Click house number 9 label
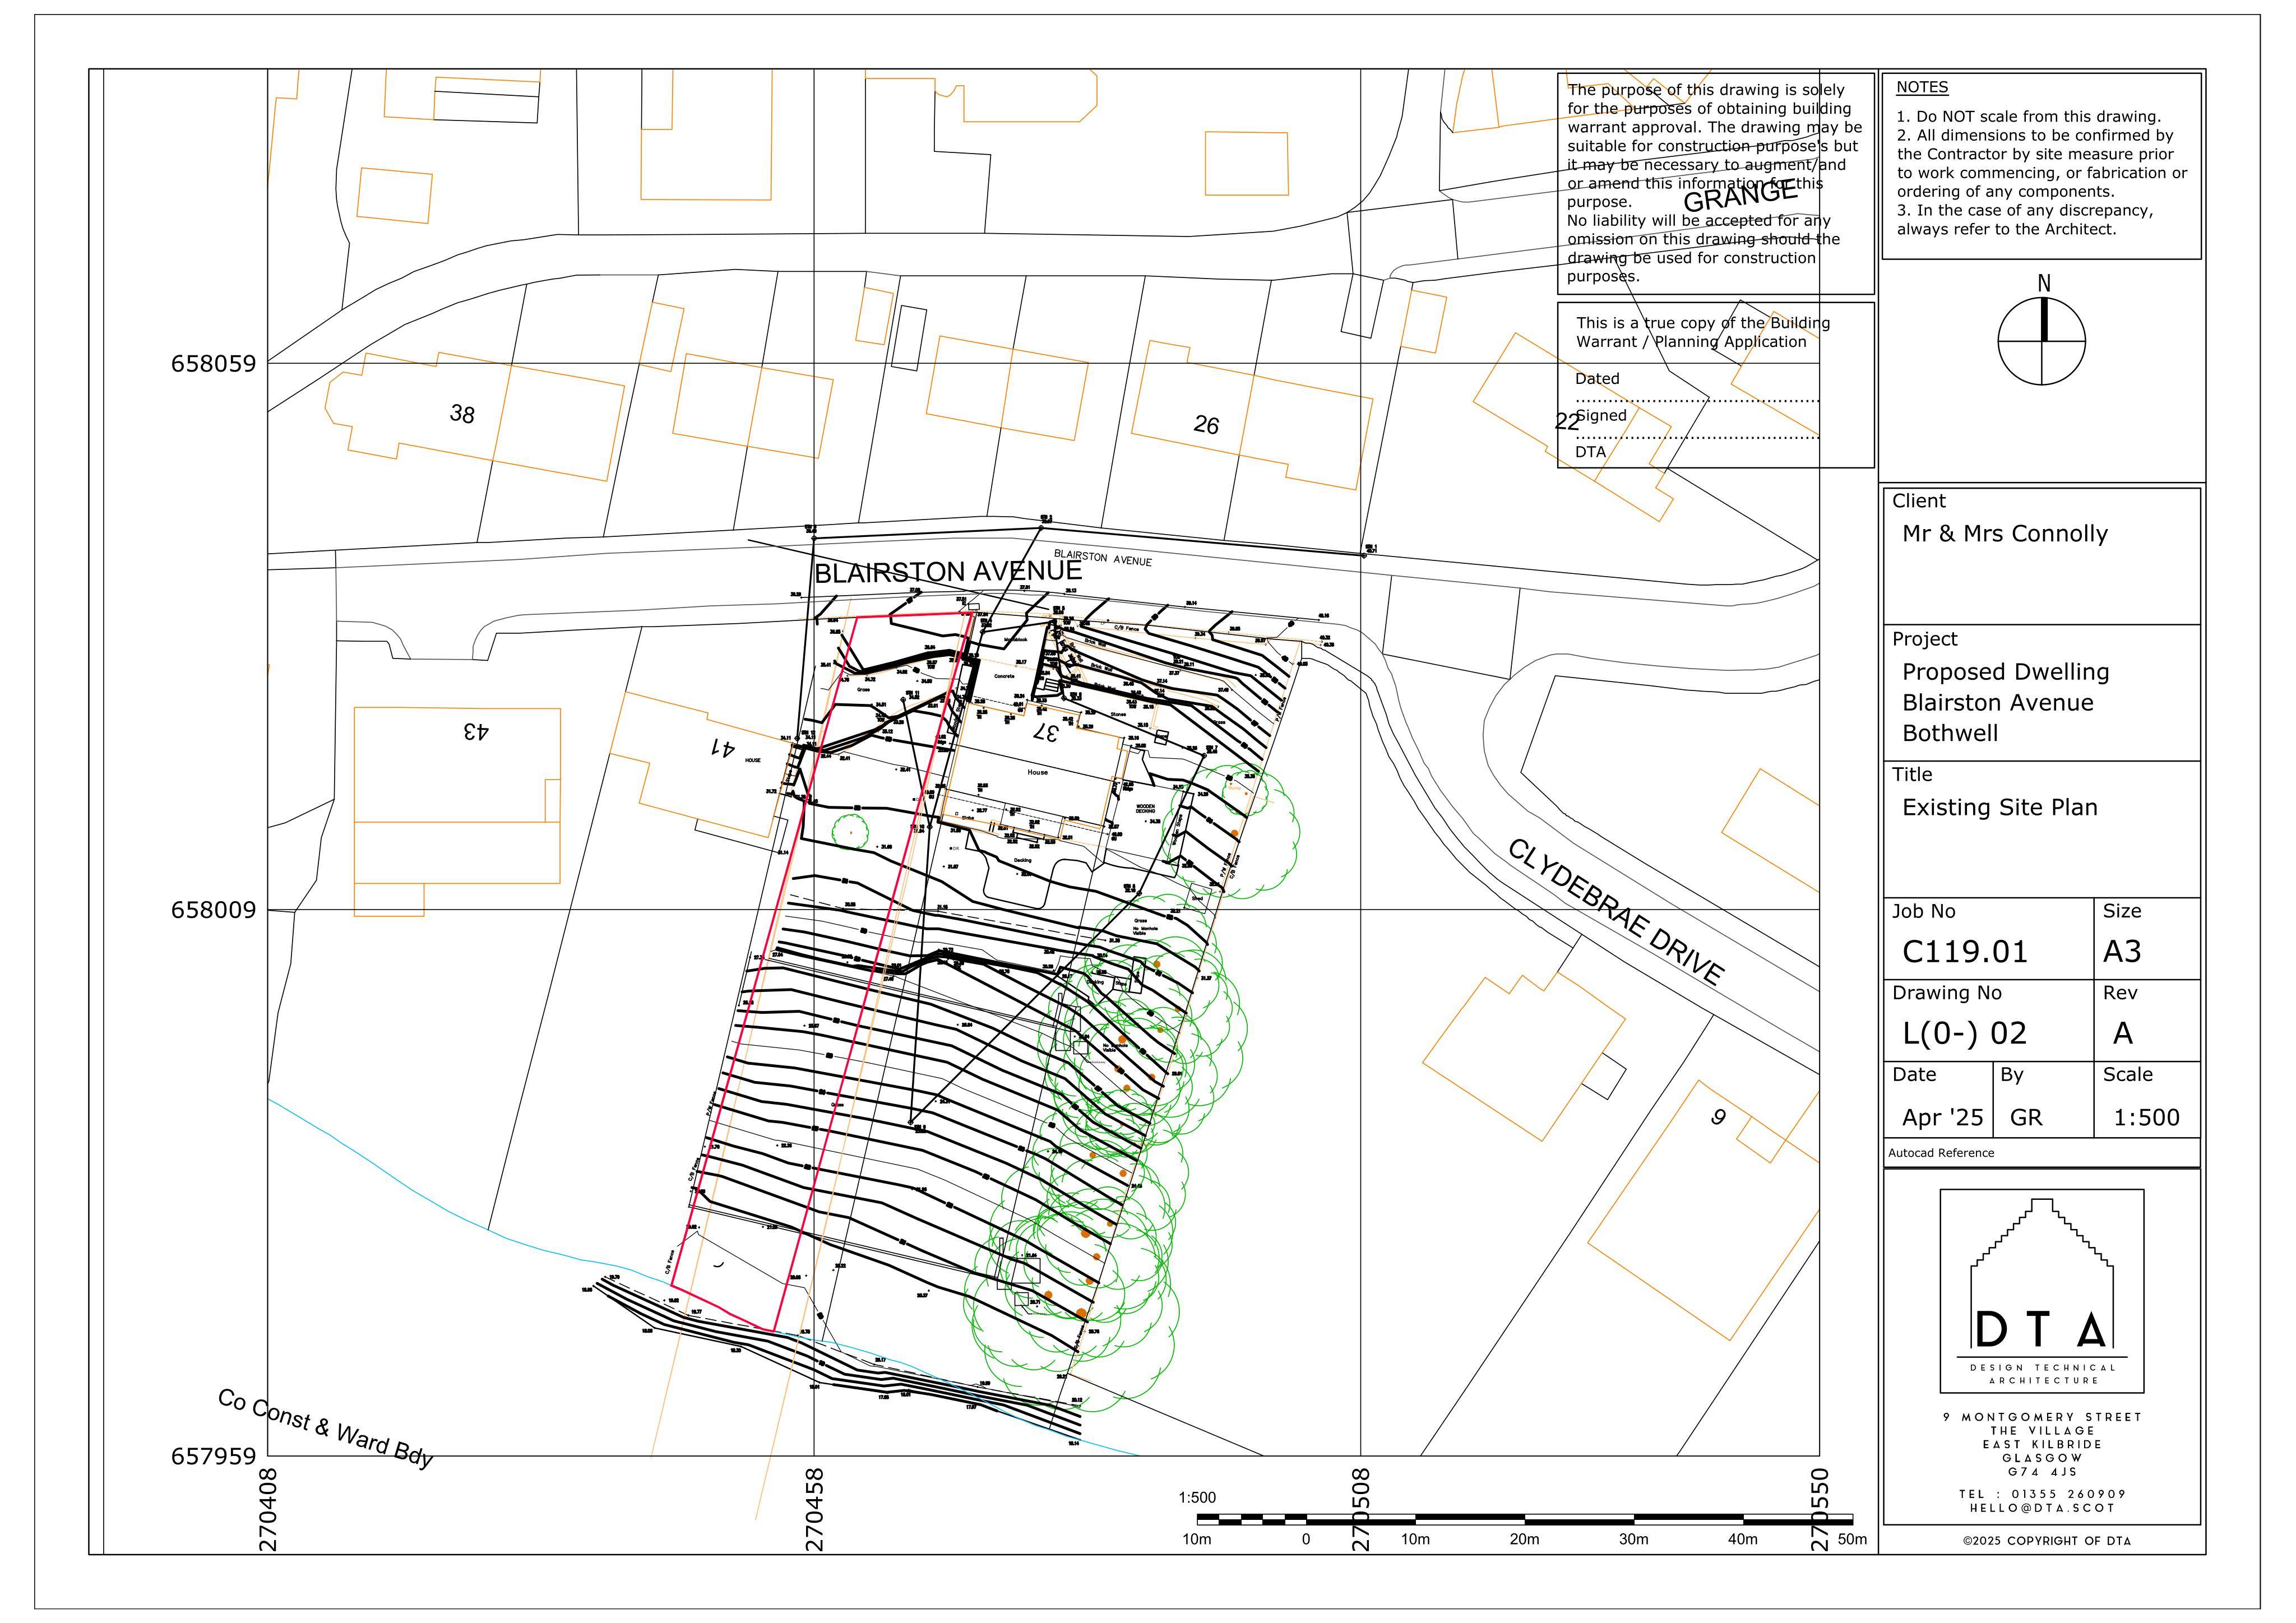 click(x=1718, y=1117)
